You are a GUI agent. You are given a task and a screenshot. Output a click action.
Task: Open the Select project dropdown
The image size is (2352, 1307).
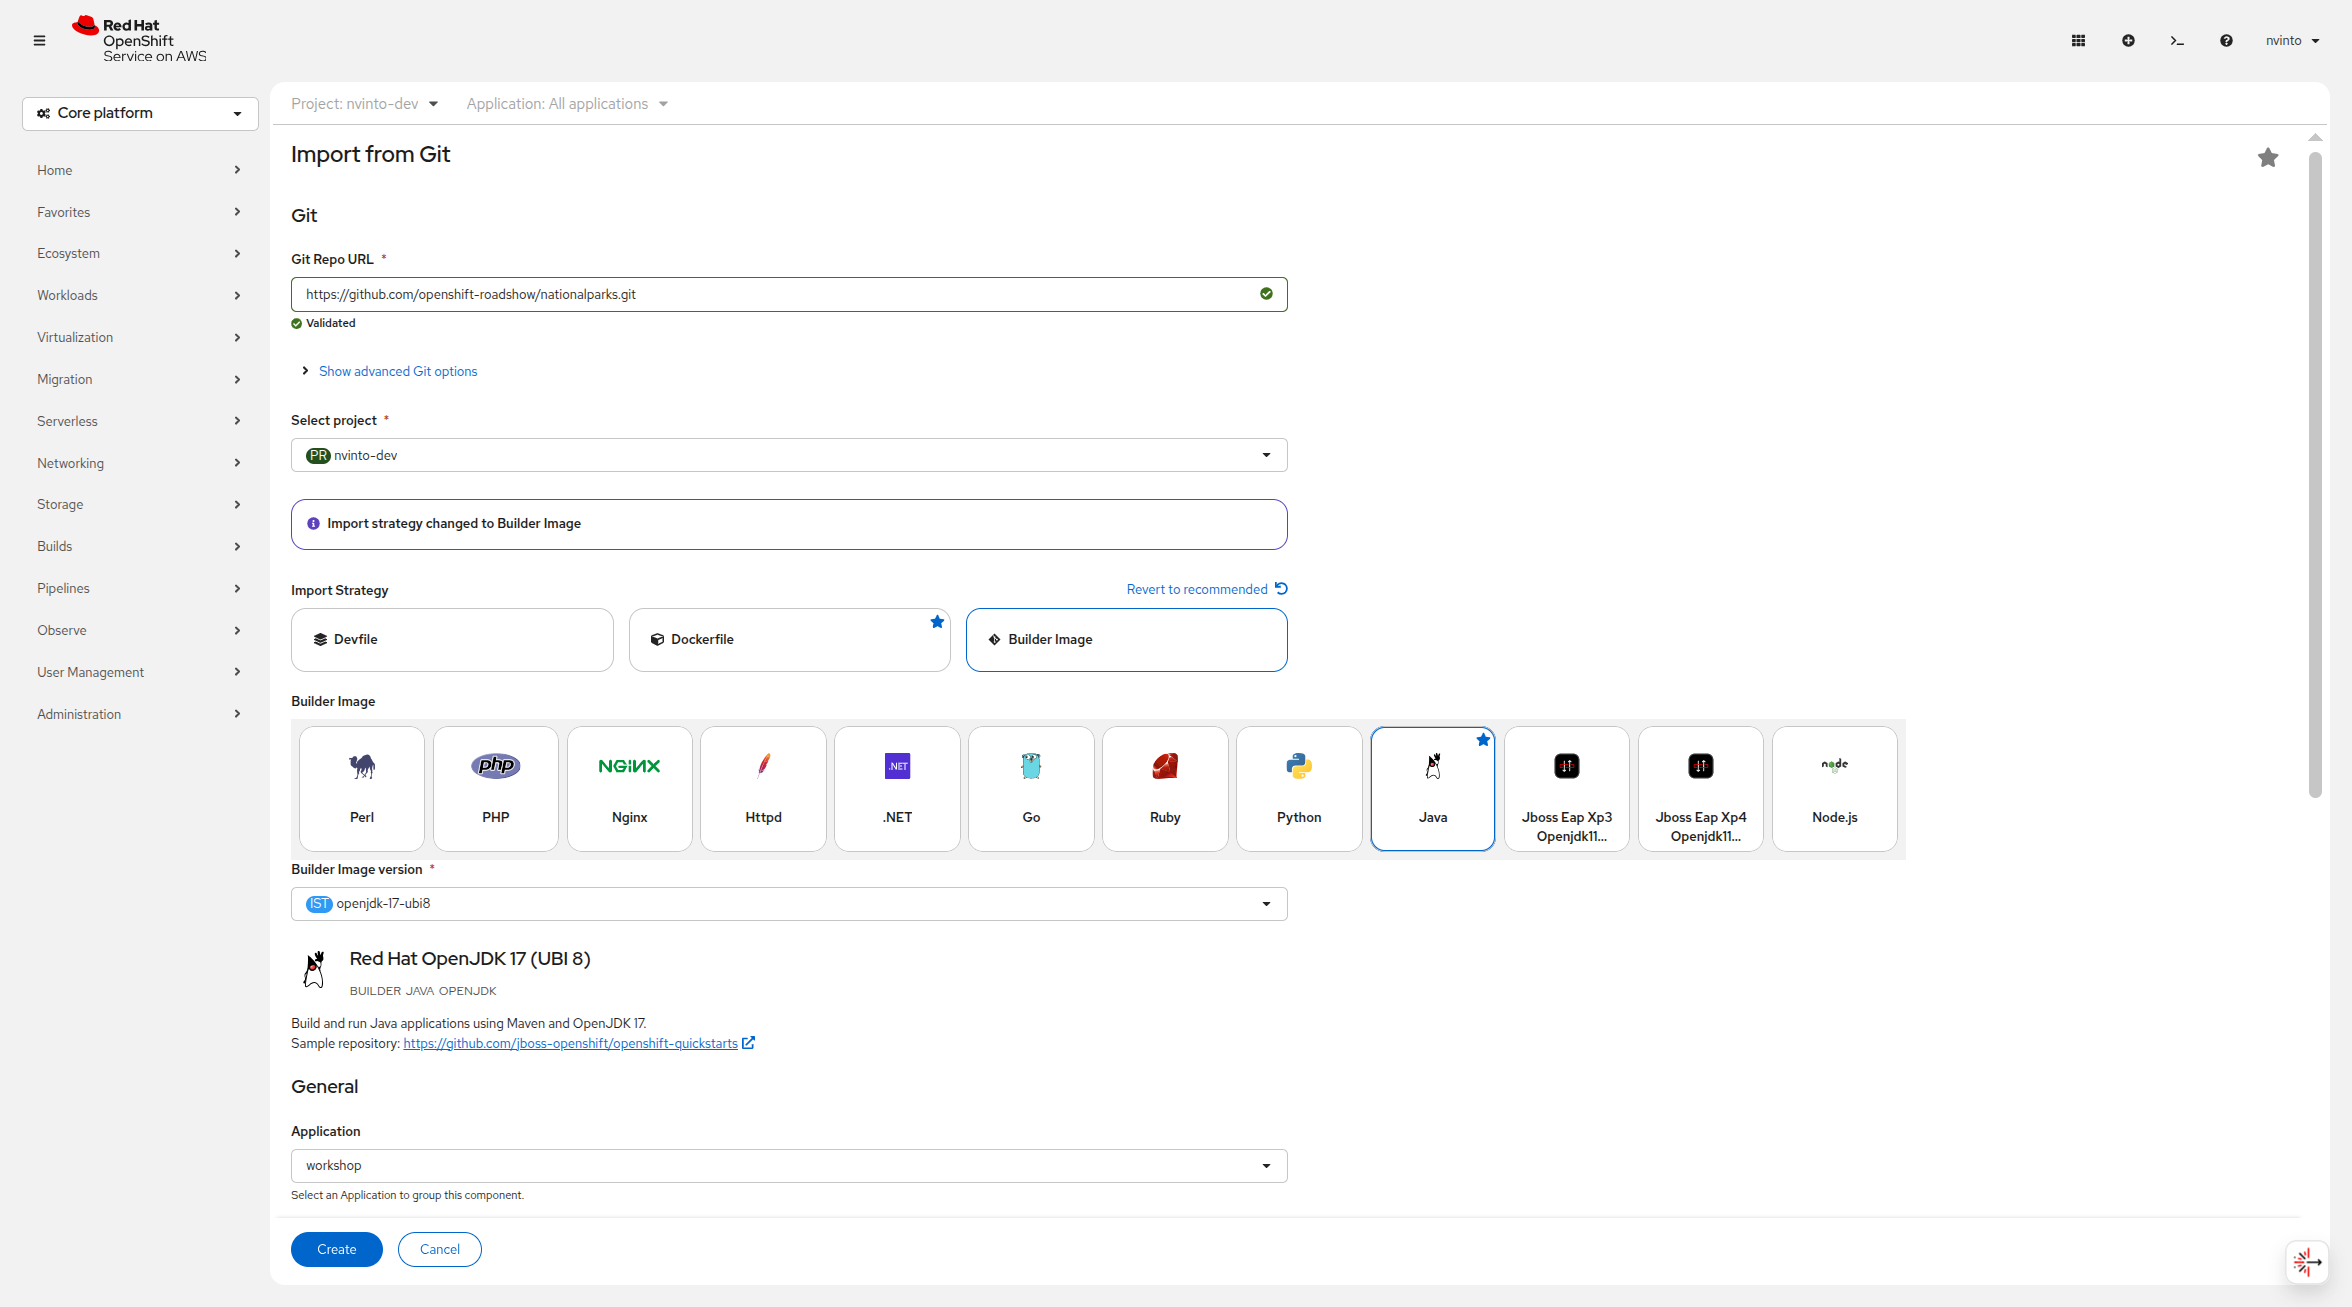coord(789,455)
